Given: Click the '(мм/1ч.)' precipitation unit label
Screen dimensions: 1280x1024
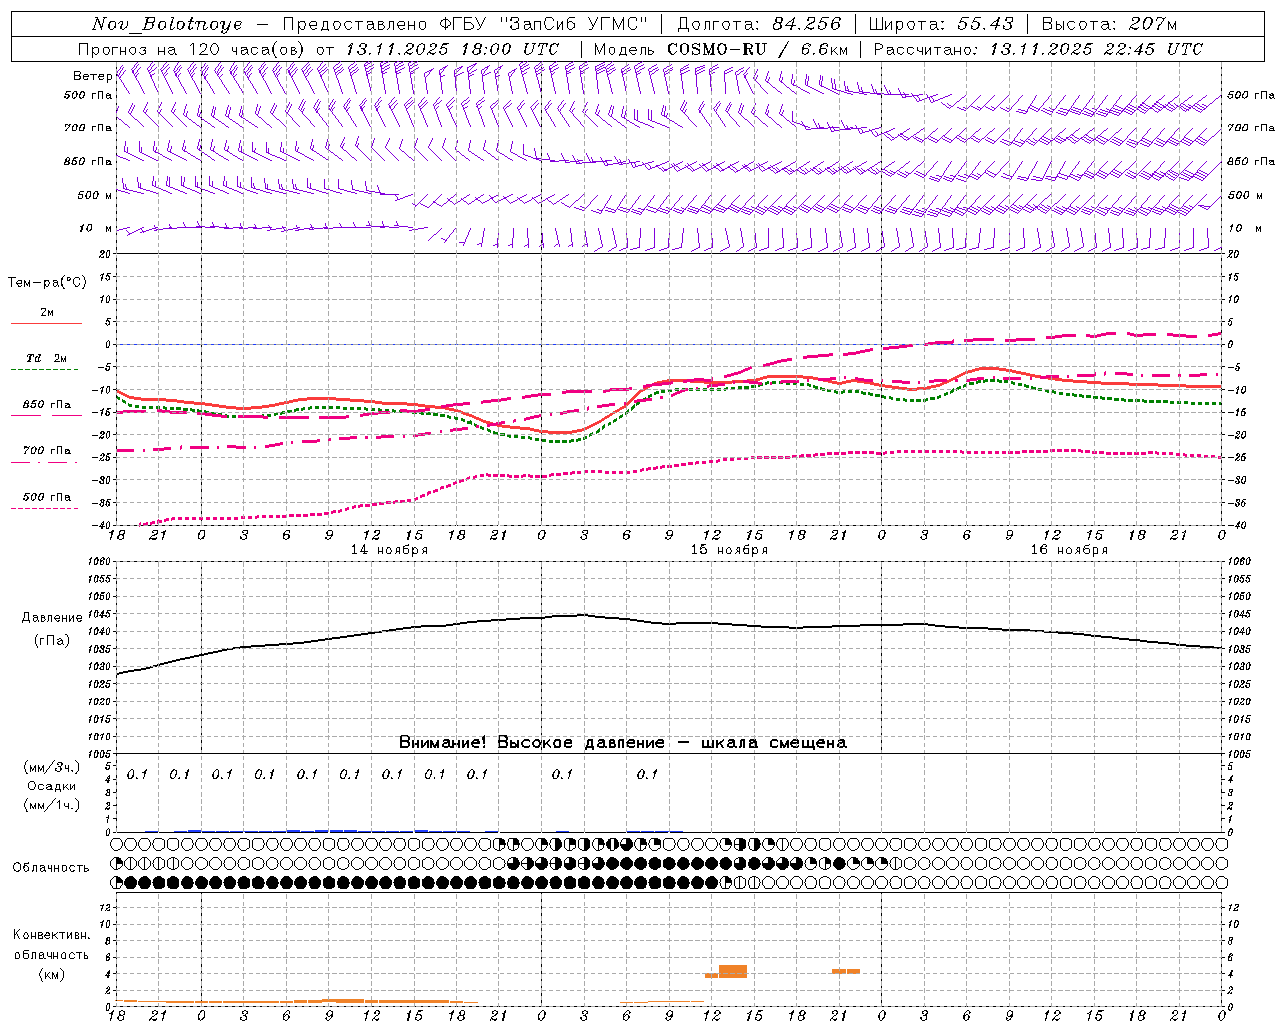Looking at the screenshot, I should (52, 804).
